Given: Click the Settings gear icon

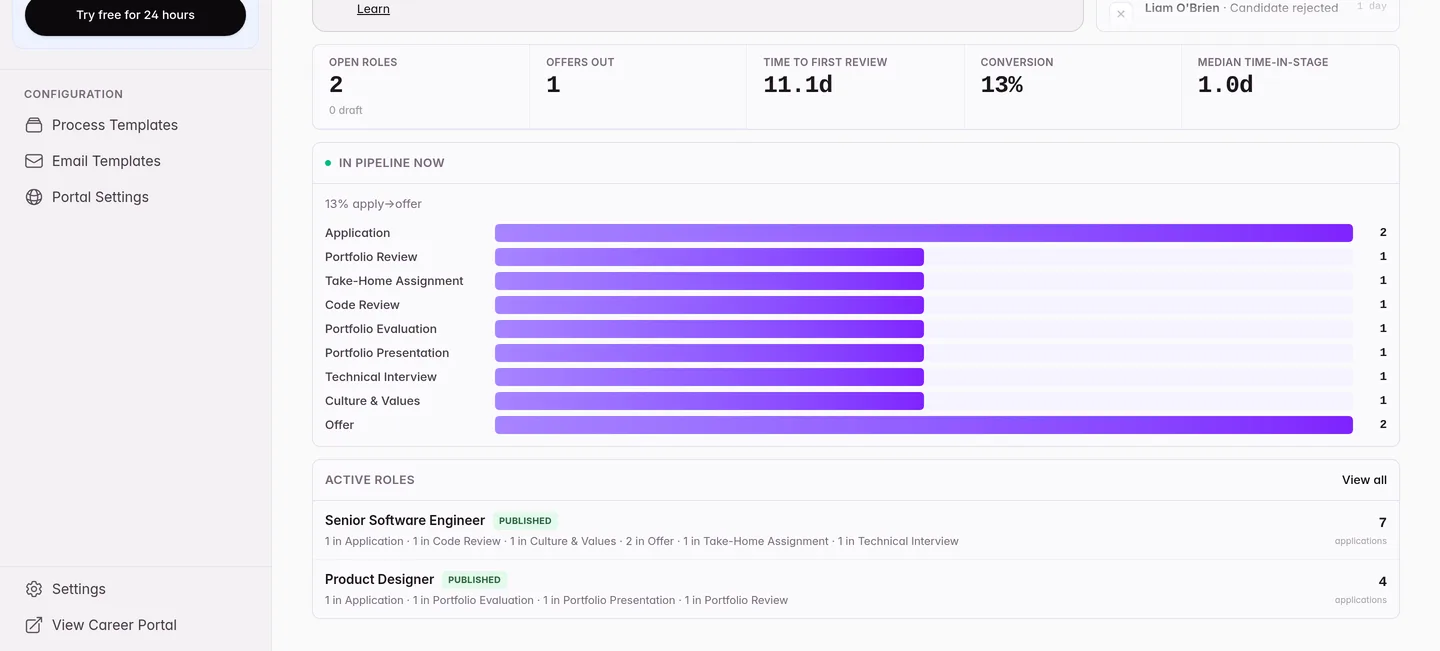Looking at the screenshot, I should [34, 589].
